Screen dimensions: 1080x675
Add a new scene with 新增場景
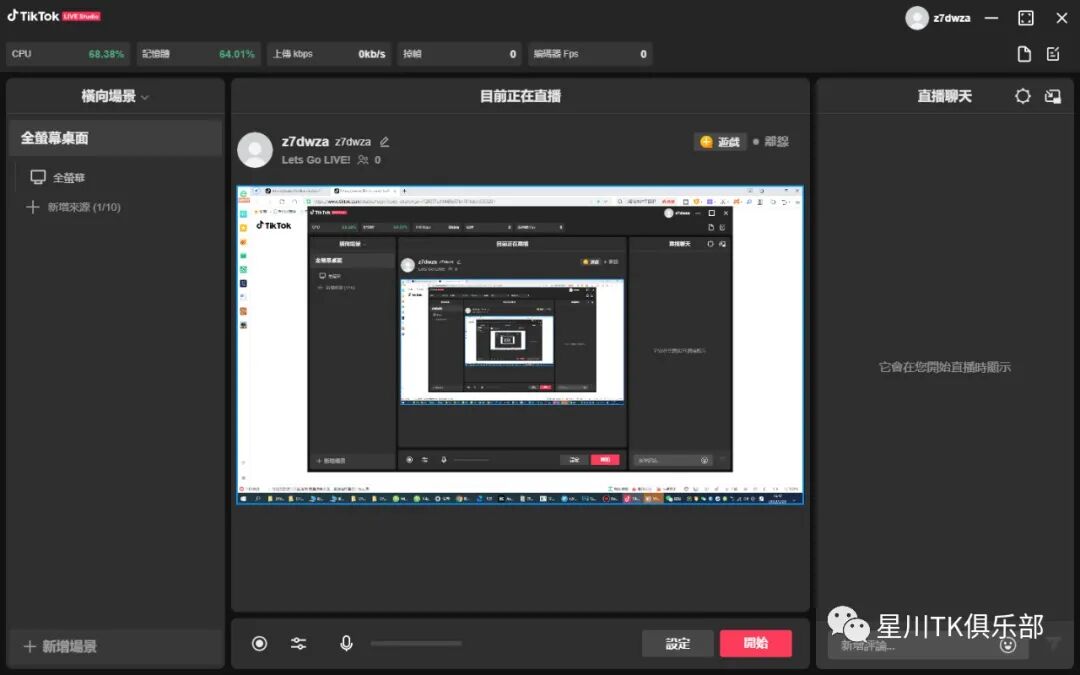tap(60, 646)
